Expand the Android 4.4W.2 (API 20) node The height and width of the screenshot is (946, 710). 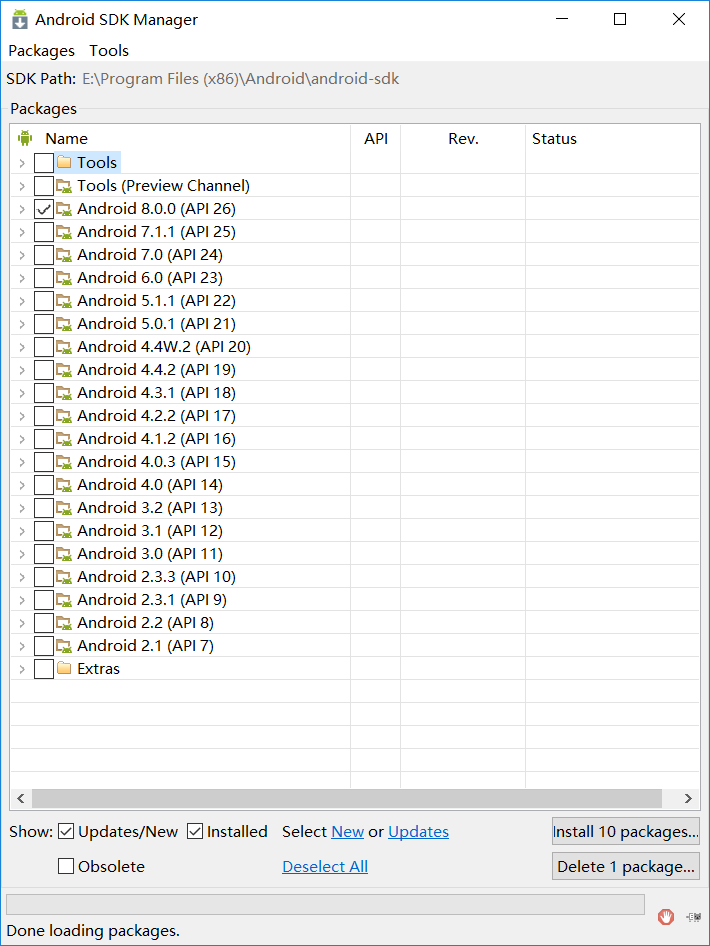coord(22,347)
